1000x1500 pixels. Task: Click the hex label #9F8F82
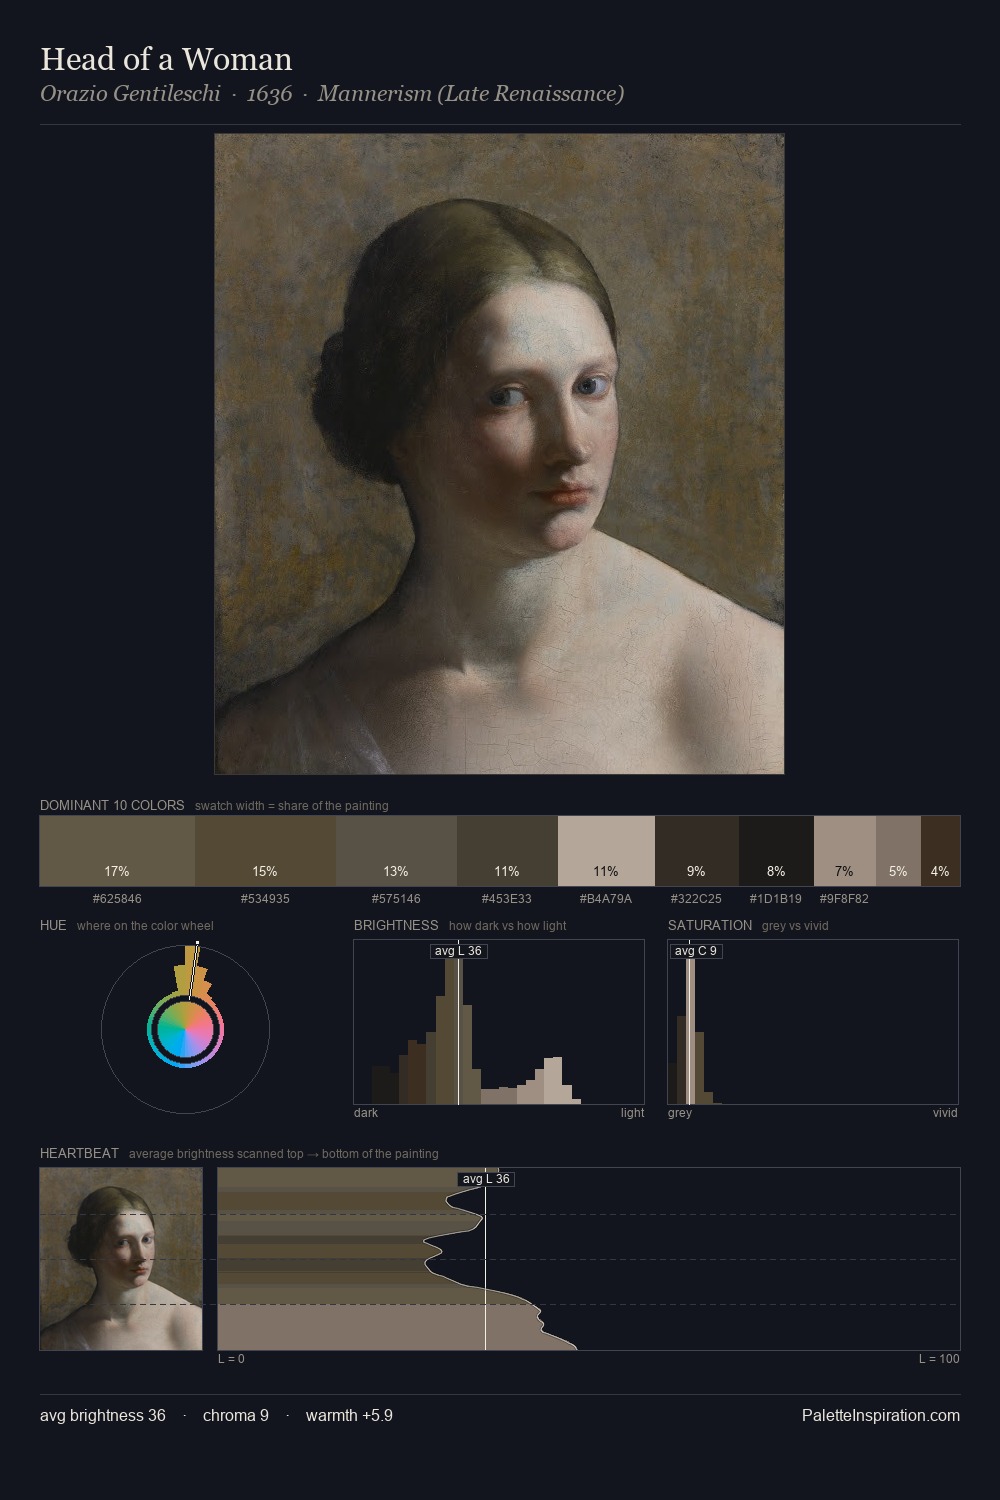pyautogui.click(x=844, y=899)
